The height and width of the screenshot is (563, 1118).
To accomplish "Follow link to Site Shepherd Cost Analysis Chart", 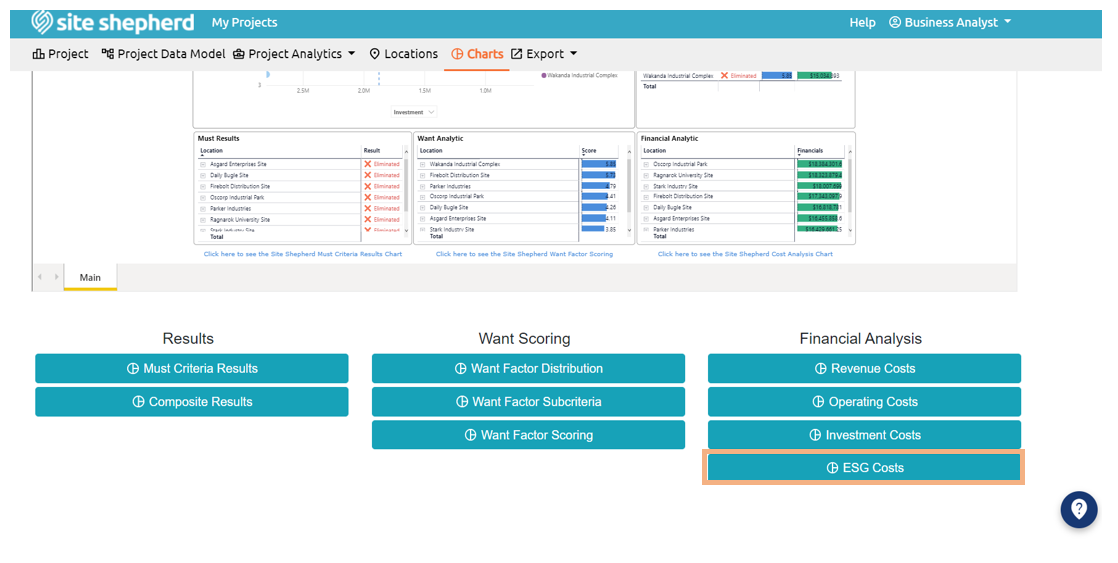I will point(745,254).
